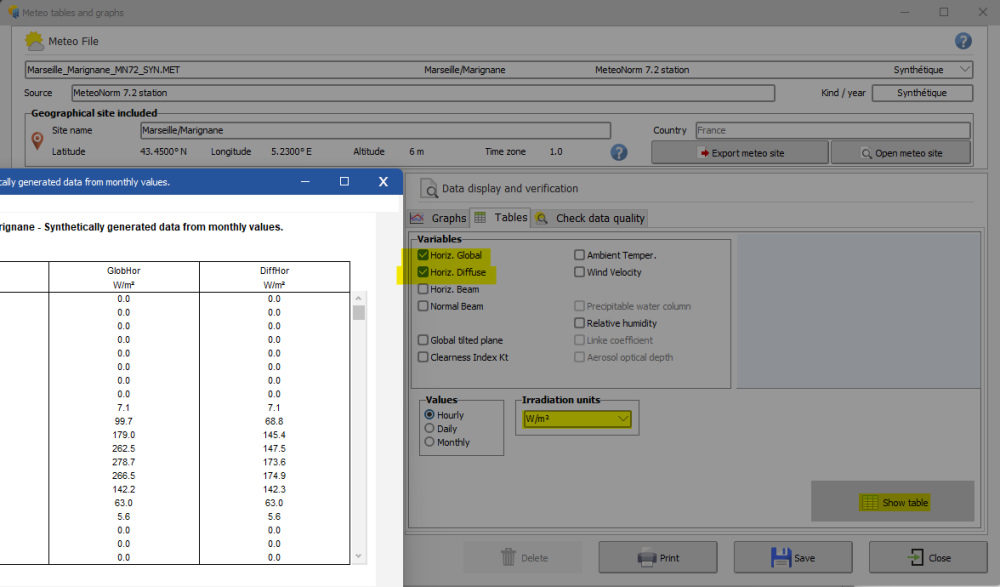This screenshot has height=587, width=1000.
Task: Uncheck the Horiz. Global checkbox
Action: pos(423,256)
